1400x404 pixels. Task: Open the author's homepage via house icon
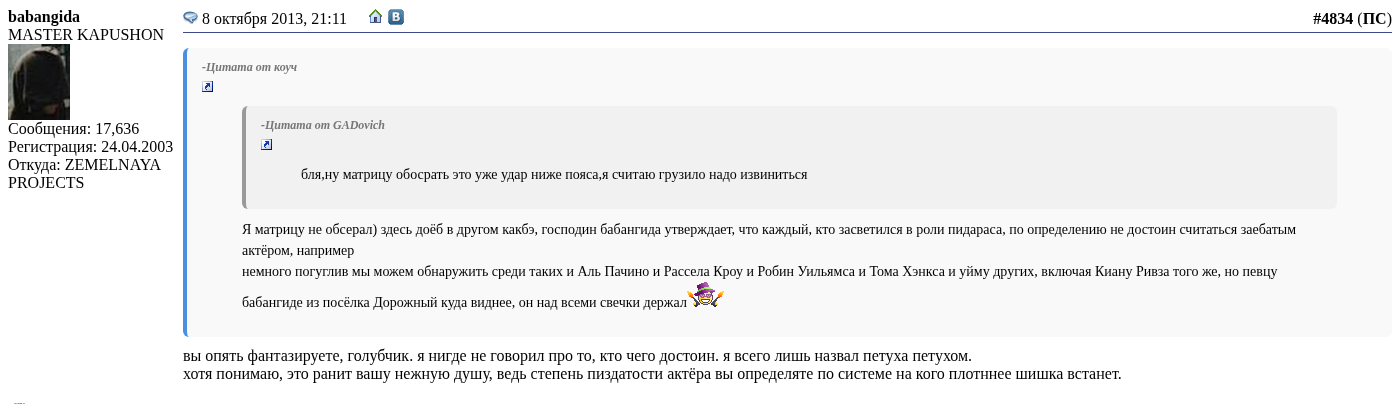[x=376, y=17]
